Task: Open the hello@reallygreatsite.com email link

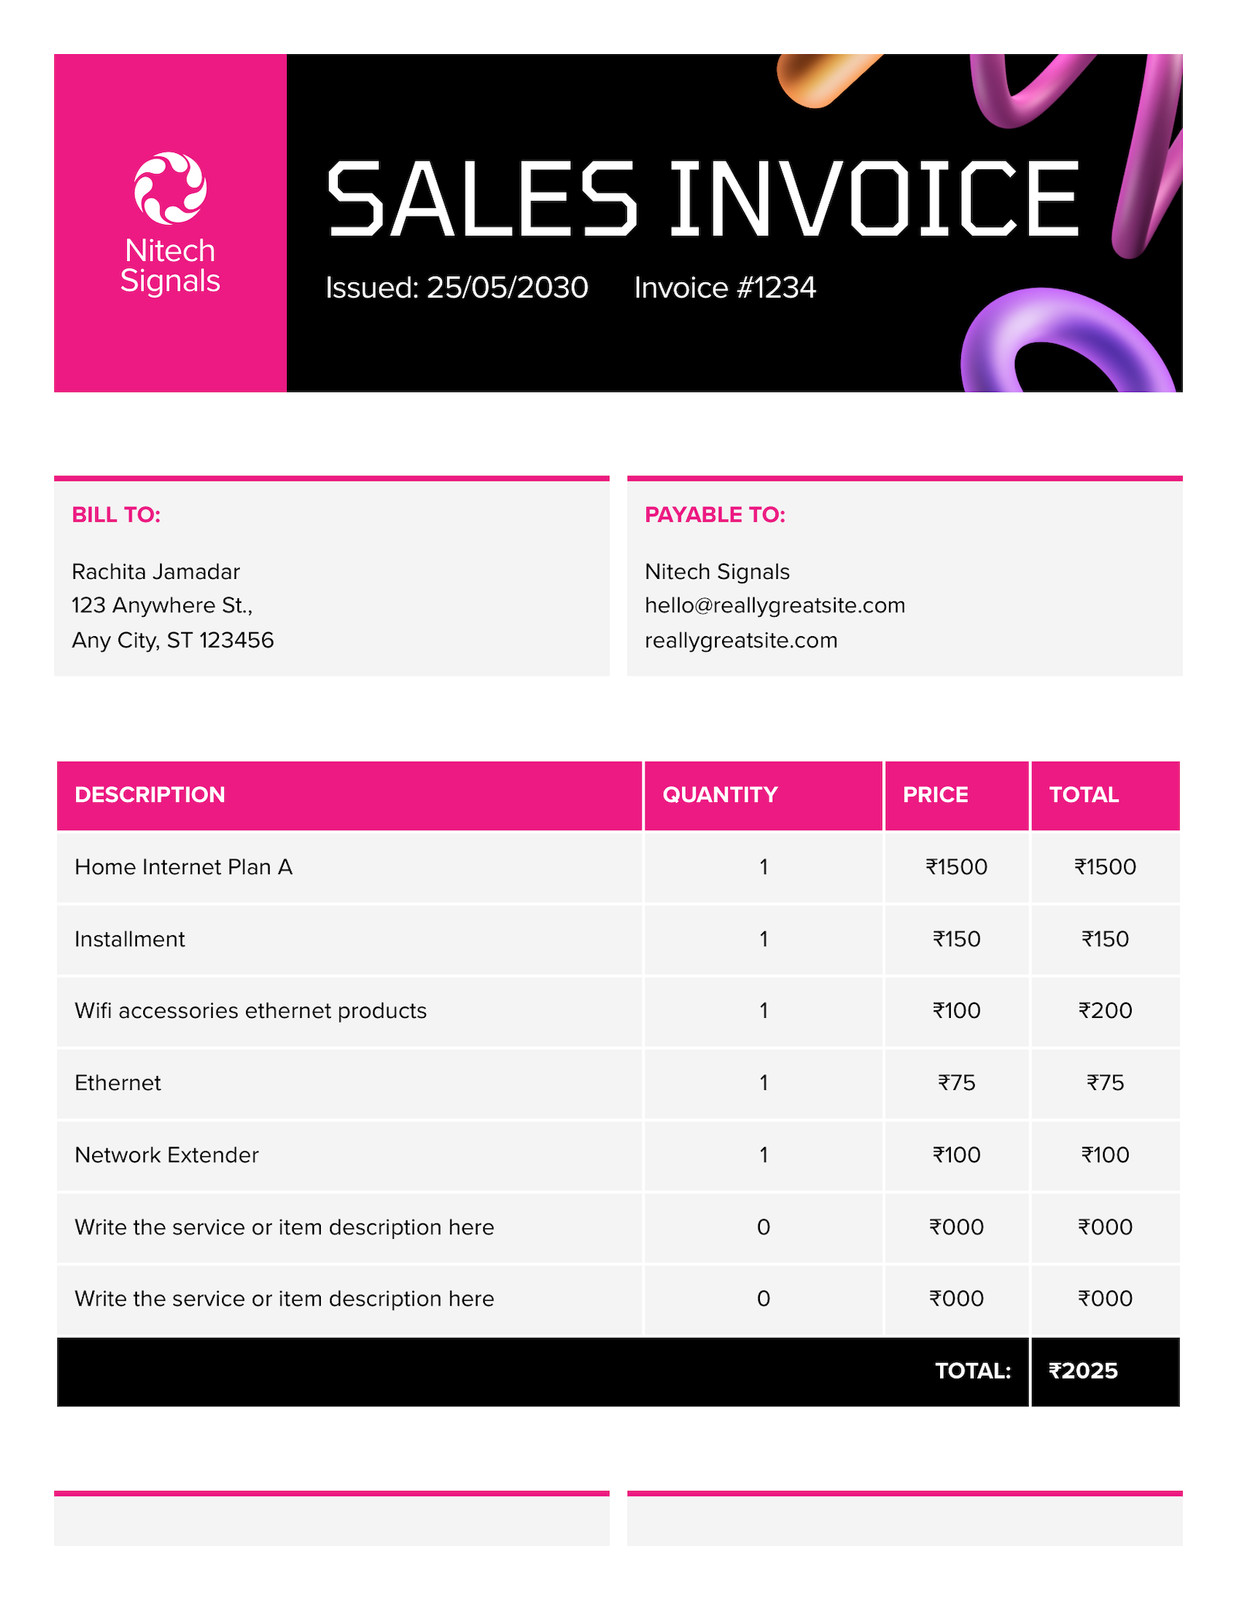Action: click(x=775, y=606)
